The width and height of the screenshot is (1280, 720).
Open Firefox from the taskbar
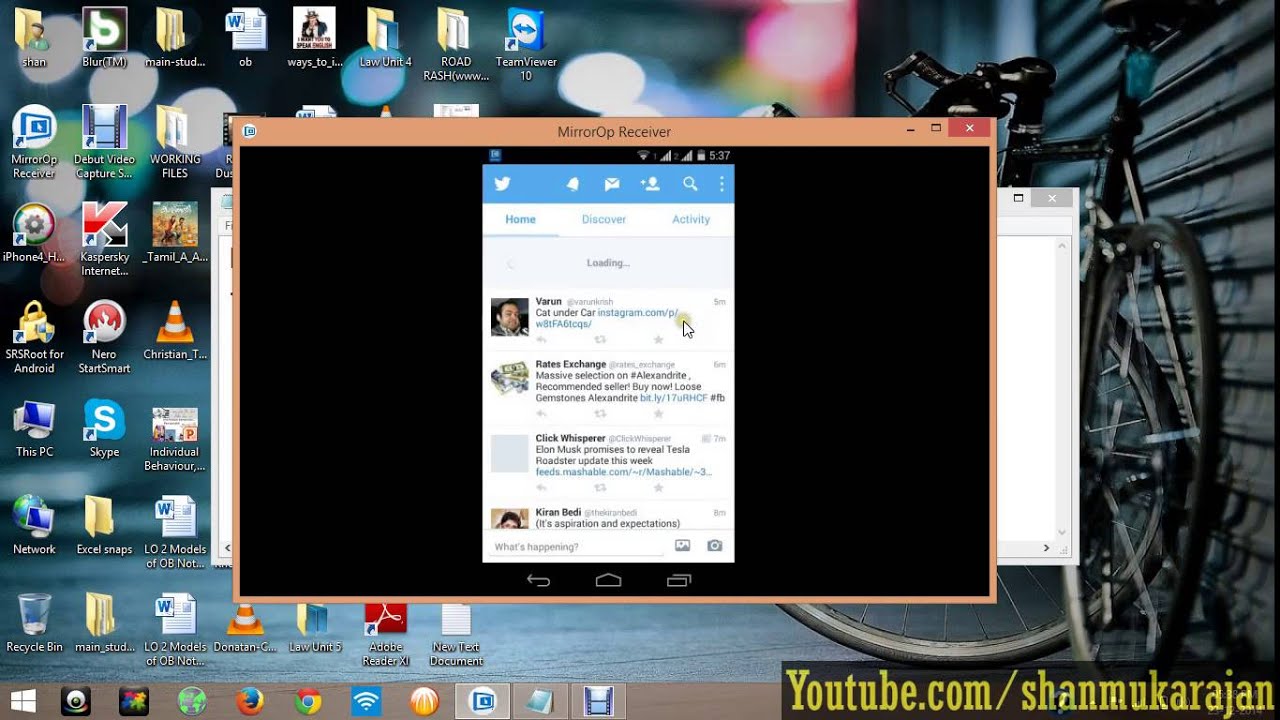[250, 701]
